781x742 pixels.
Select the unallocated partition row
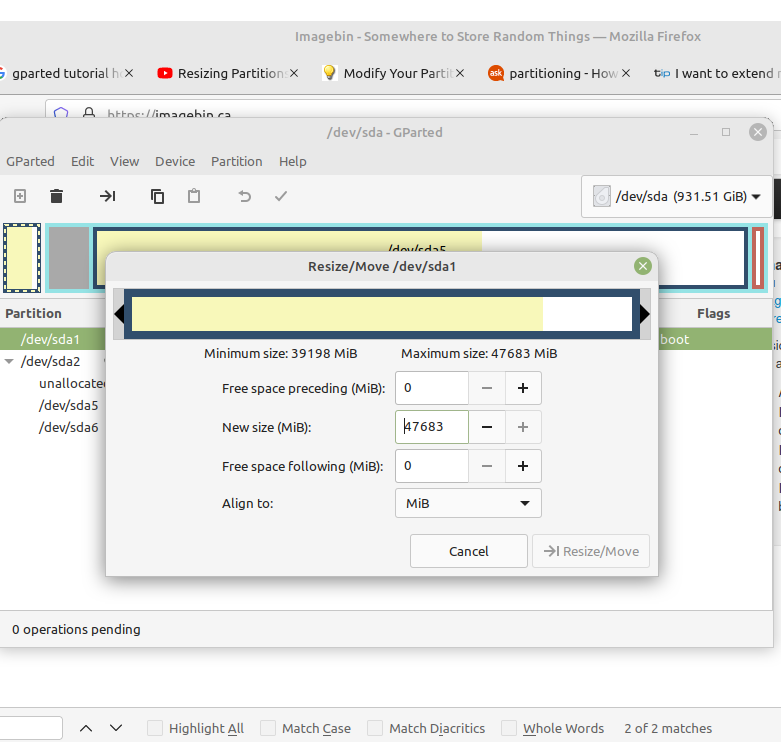(x=53, y=383)
